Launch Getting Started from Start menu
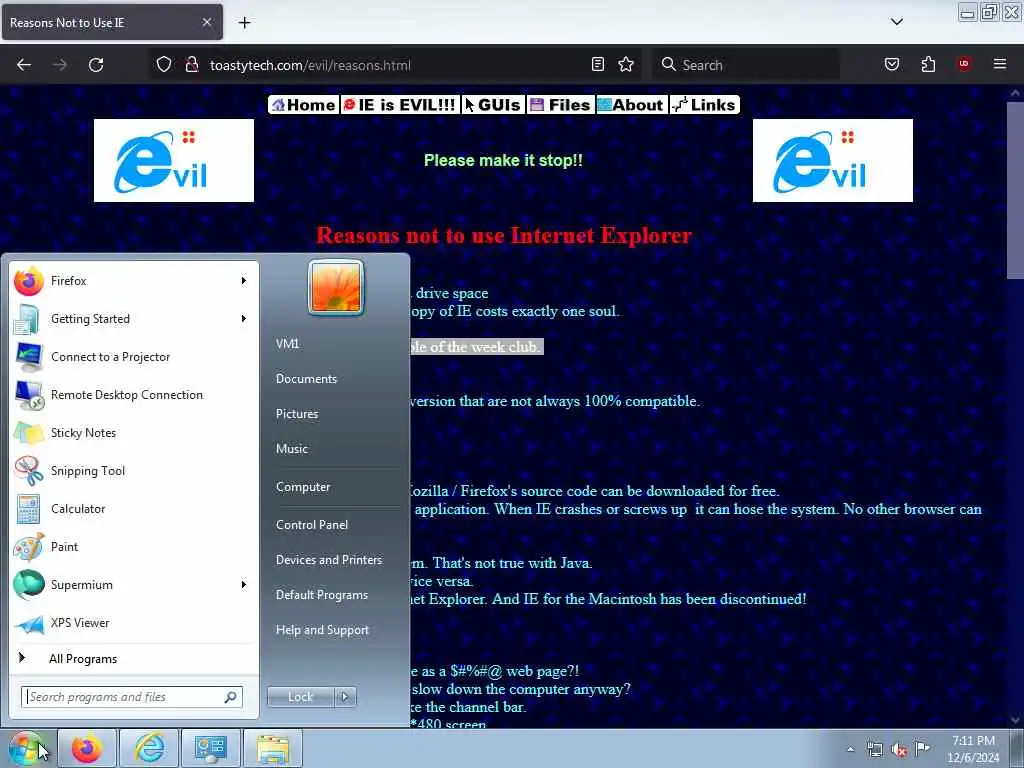1024x768 pixels. [x=133, y=319]
